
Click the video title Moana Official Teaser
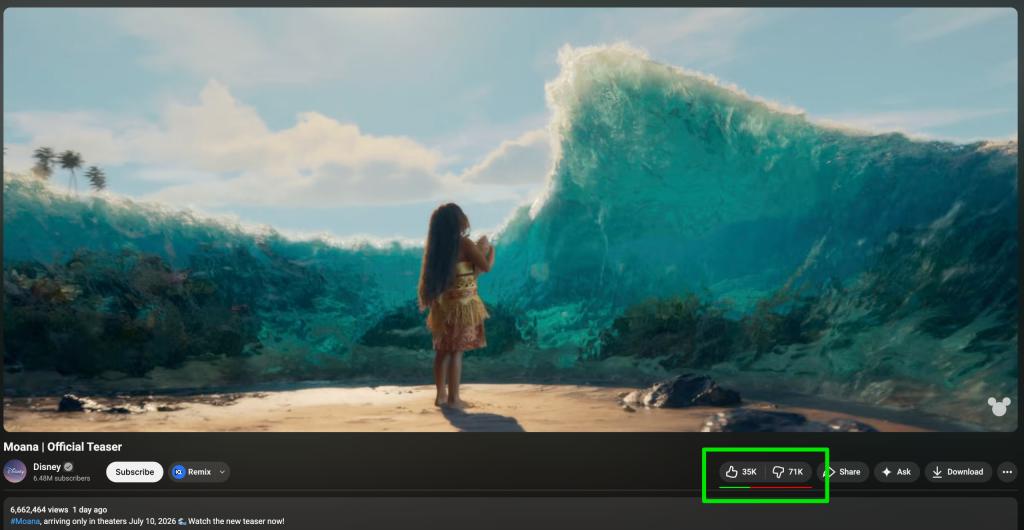(x=63, y=447)
